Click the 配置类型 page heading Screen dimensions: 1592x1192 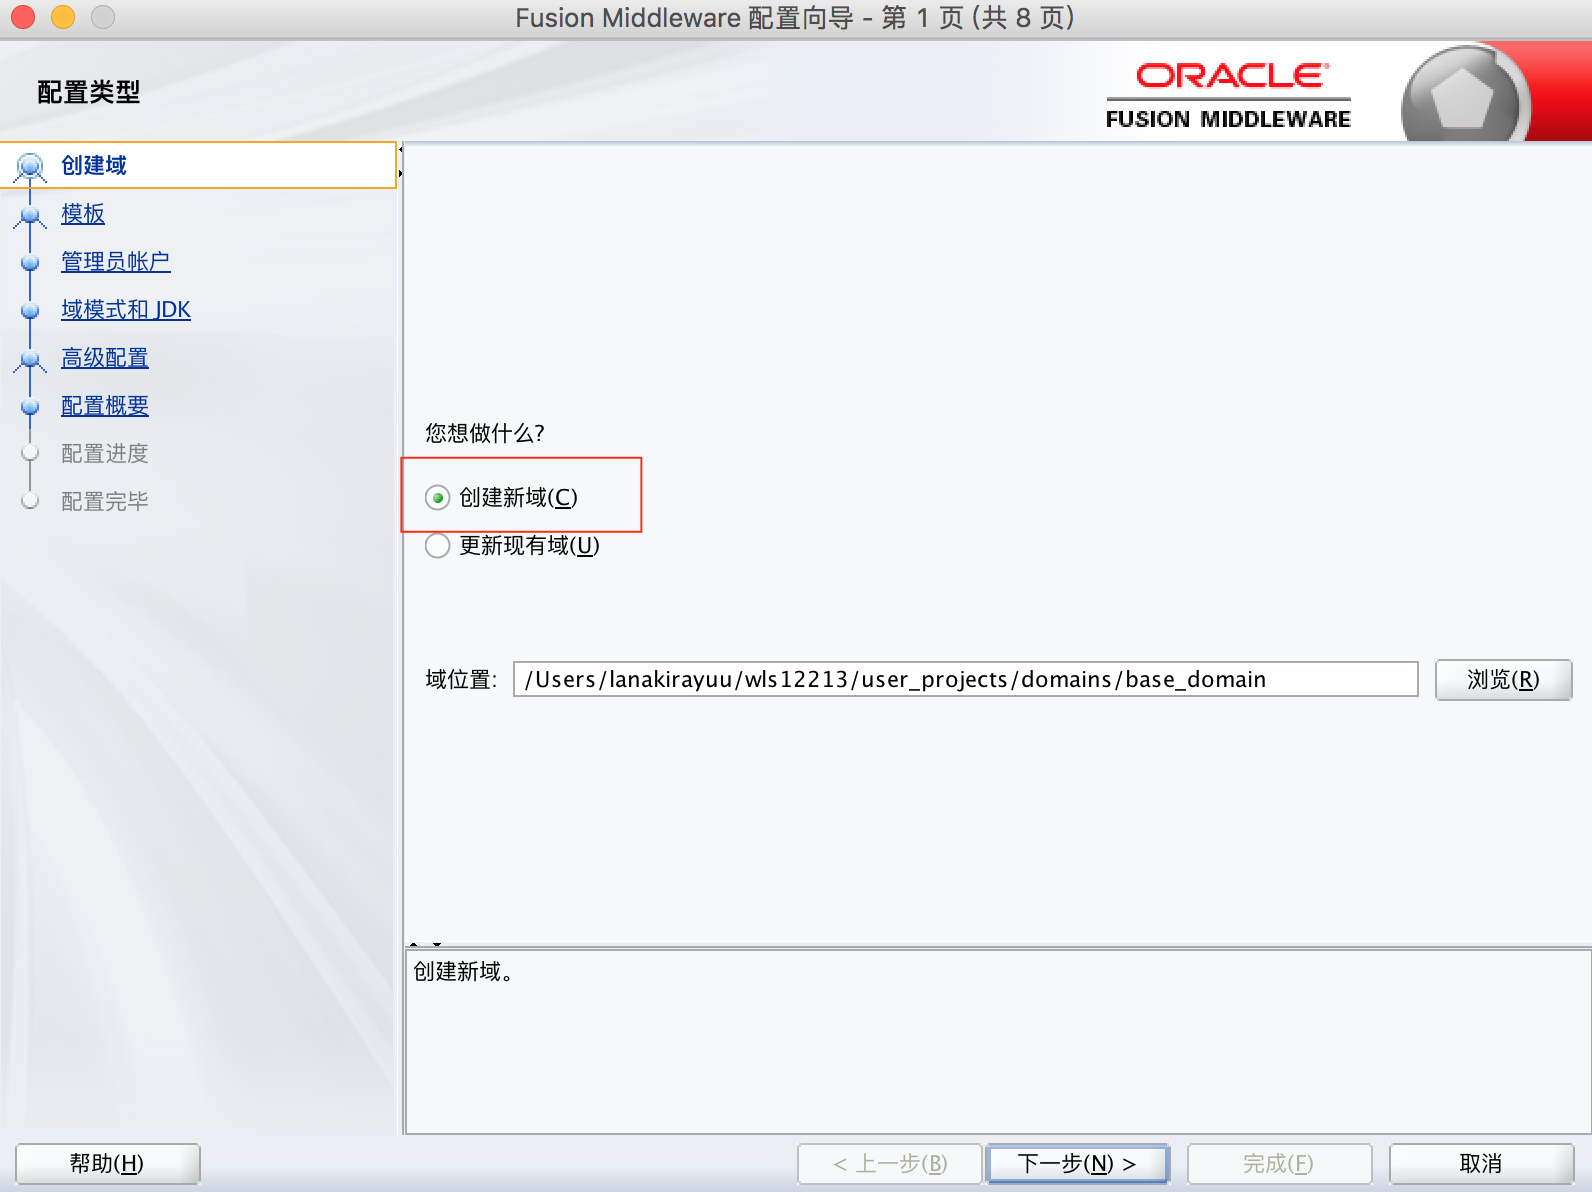[89, 92]
